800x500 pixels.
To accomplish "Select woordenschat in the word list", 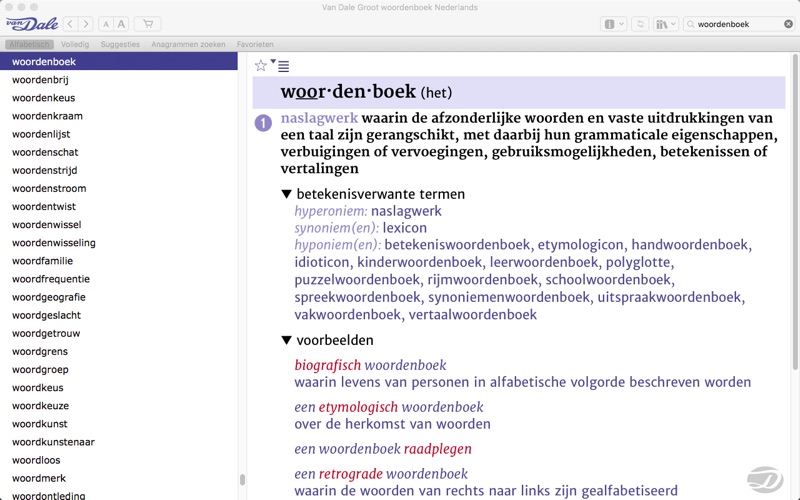I will click(118, 152).
